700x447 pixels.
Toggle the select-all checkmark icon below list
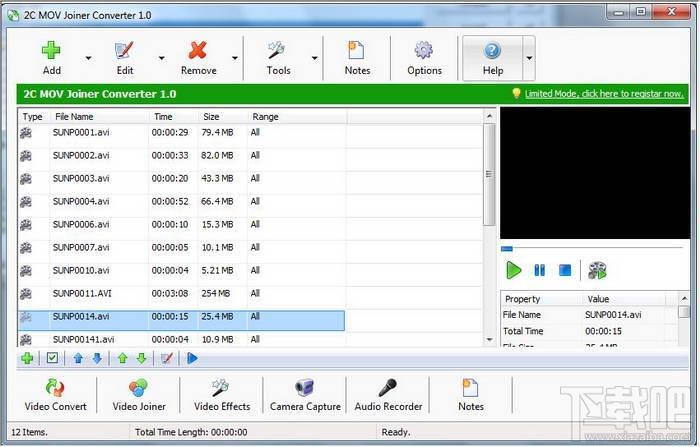pyautogui.click(x=52, y=358)
